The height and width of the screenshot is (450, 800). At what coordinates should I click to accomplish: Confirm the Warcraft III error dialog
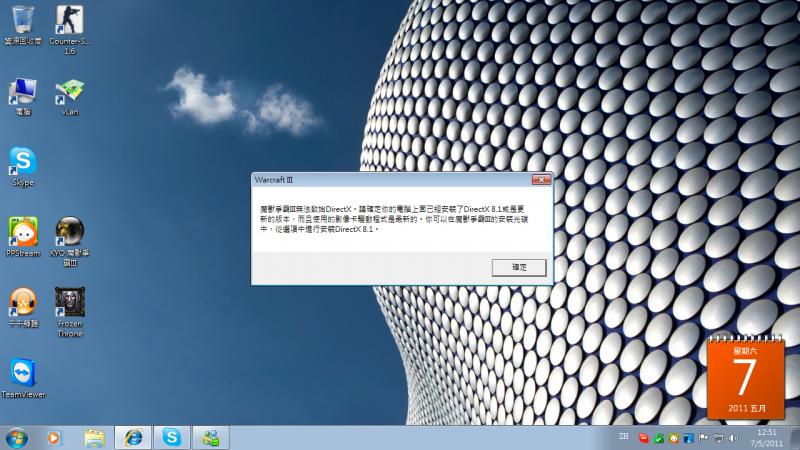click(x=519, y=267)
